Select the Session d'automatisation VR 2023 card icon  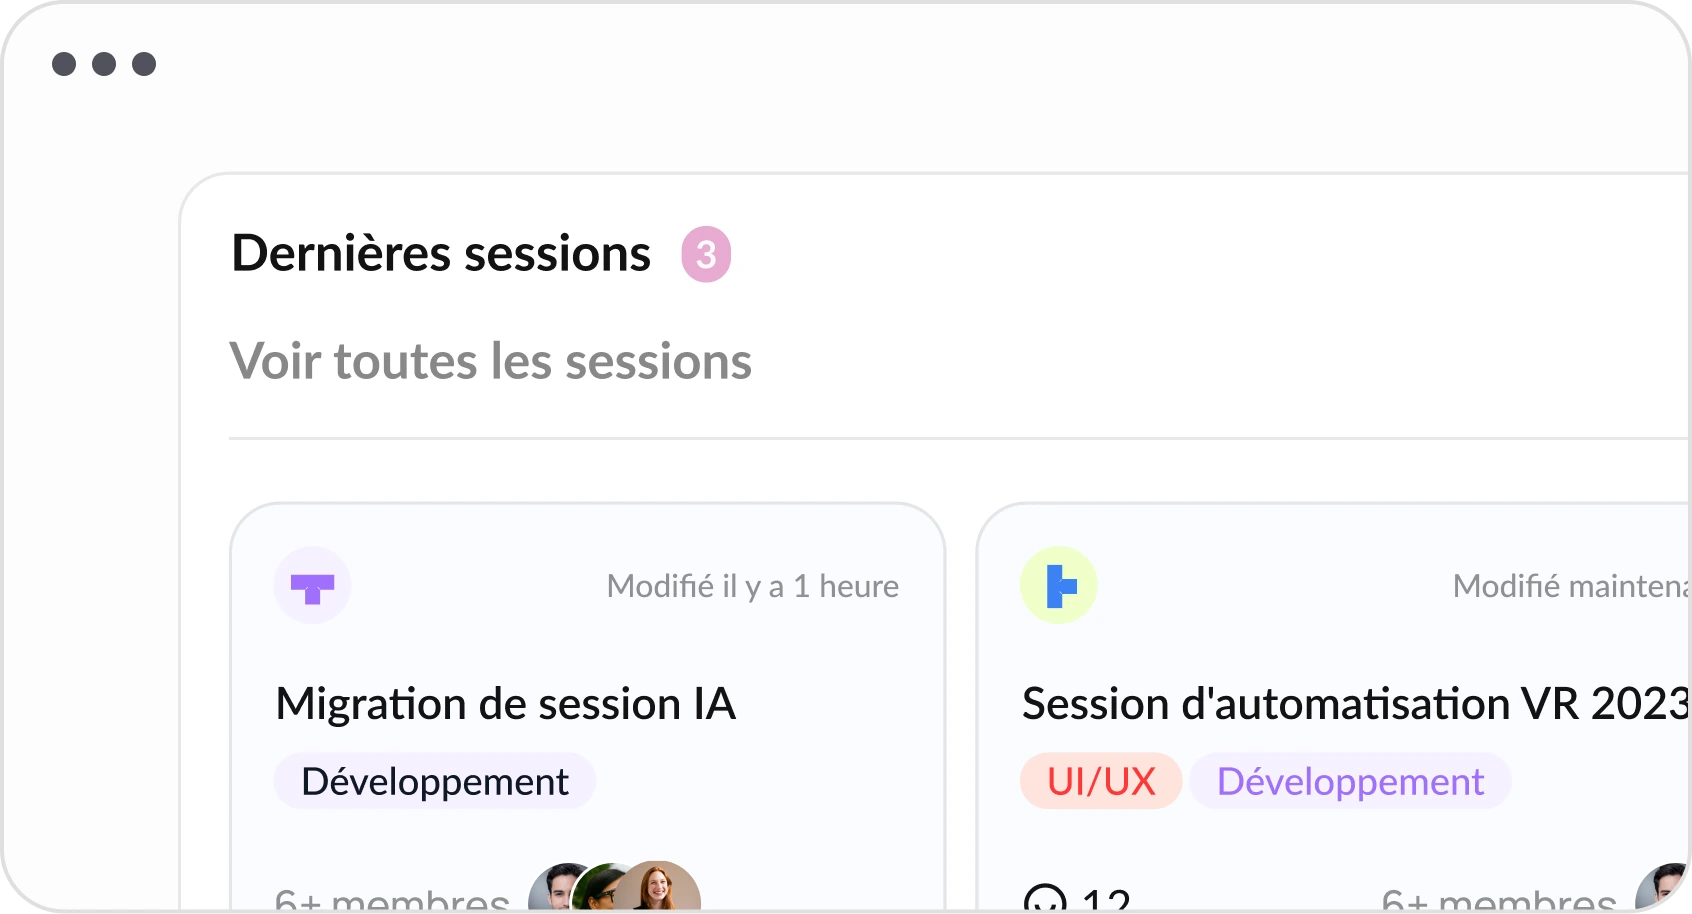[x=1058, y=585]
